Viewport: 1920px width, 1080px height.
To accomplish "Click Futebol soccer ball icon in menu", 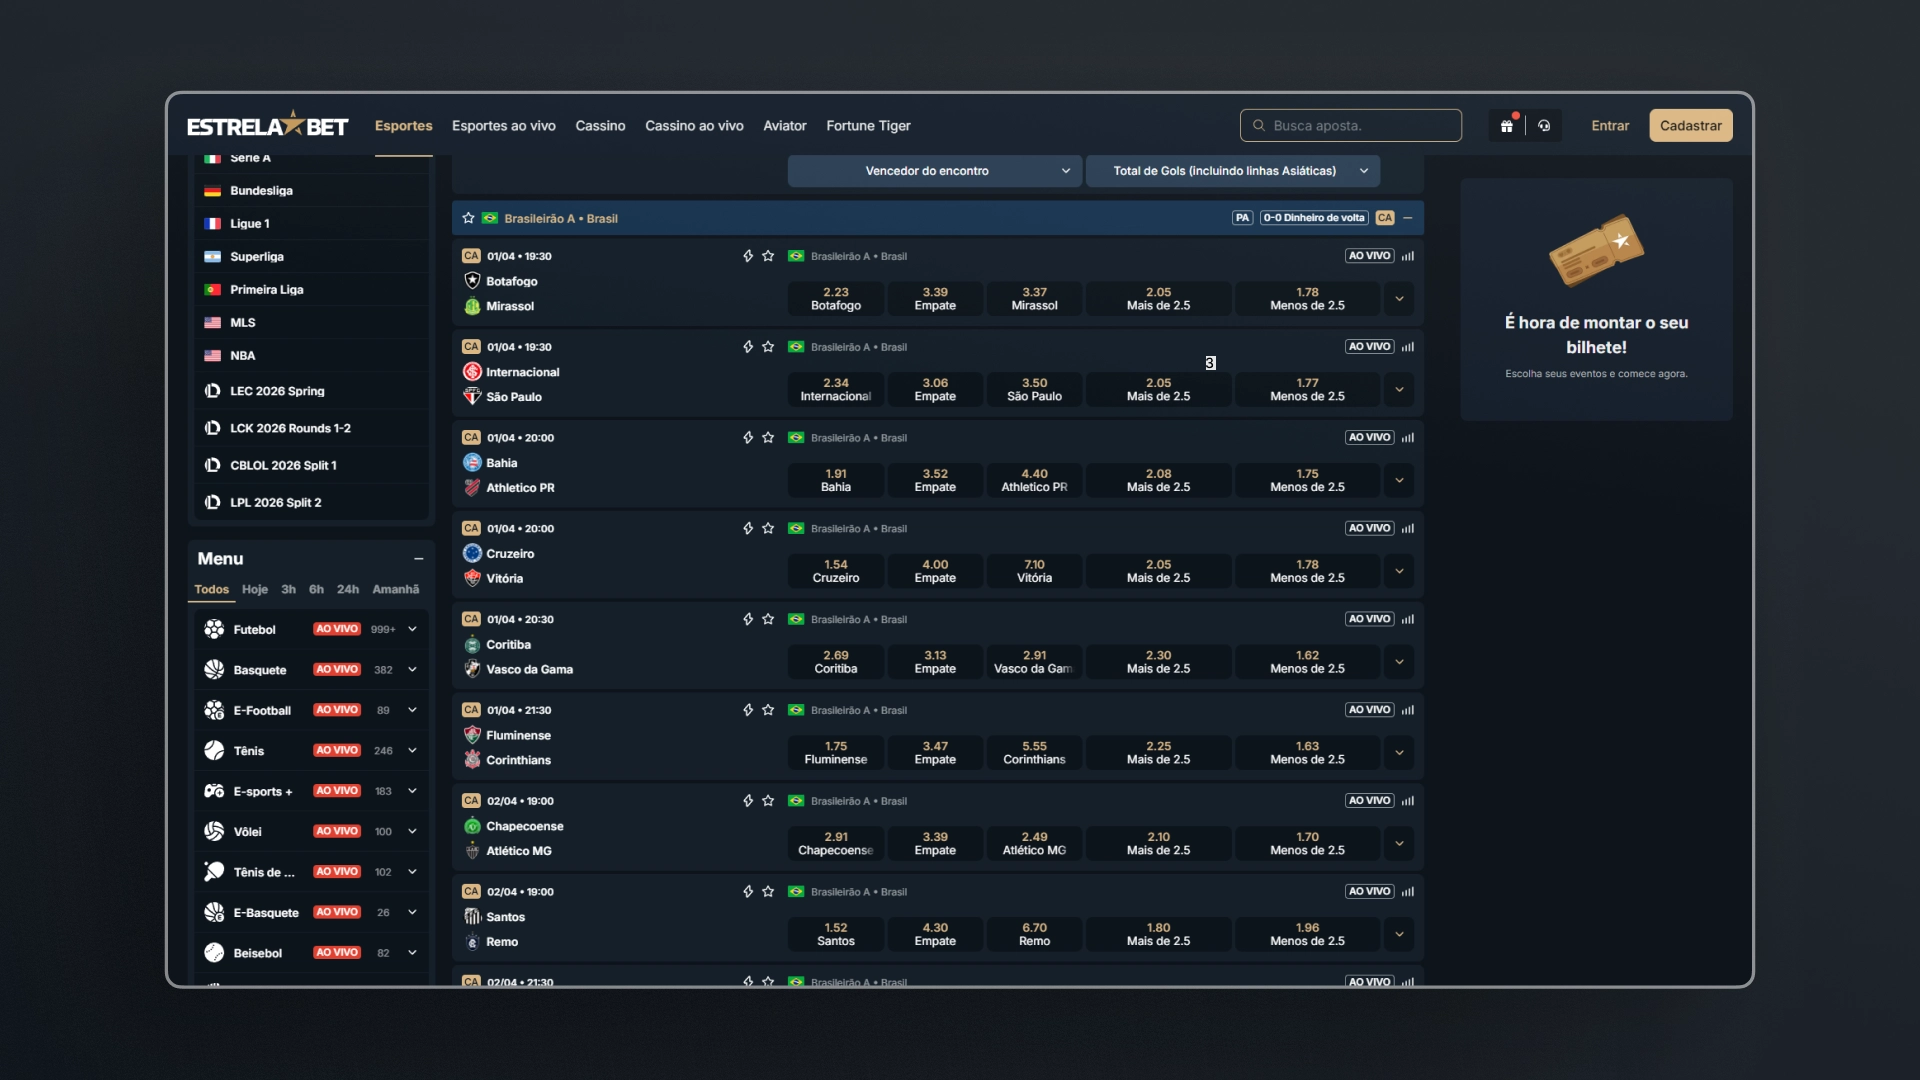I will (214, 629).
